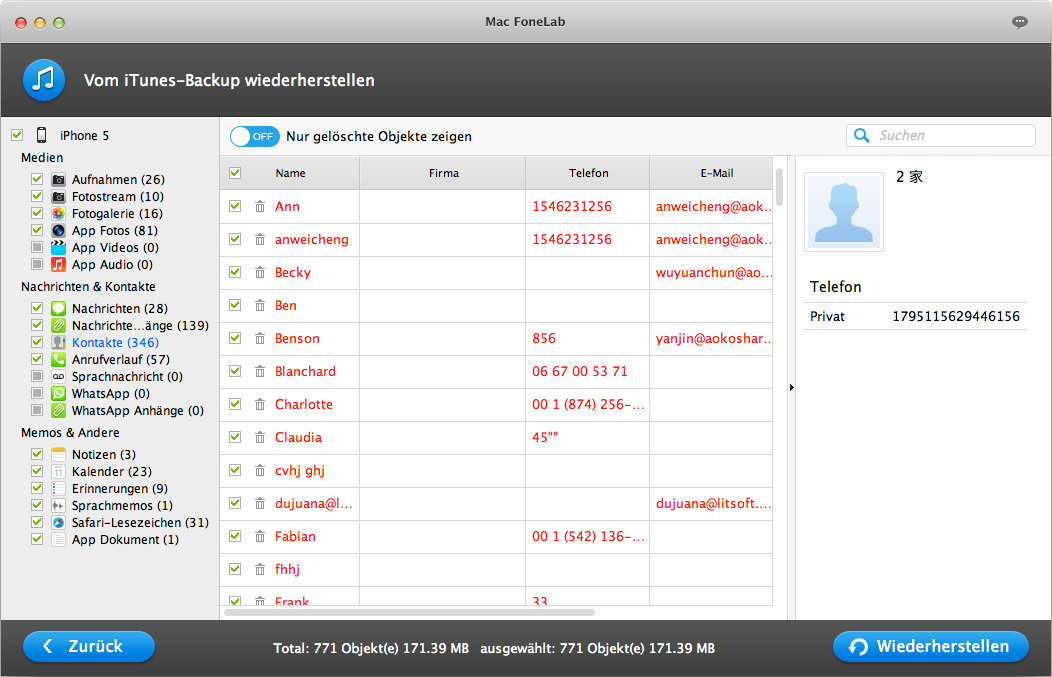Uncheck the Kontakte (346) checkbox

click(37, 342)
